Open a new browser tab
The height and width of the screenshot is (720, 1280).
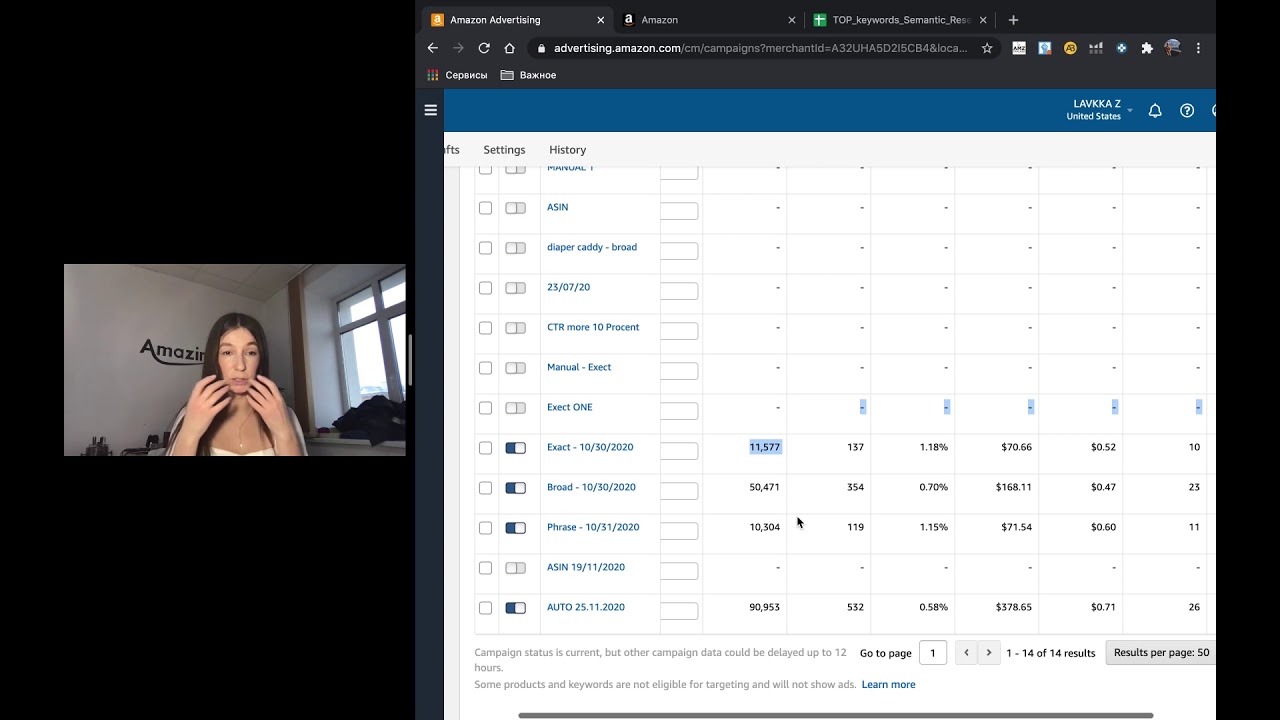1013,20
